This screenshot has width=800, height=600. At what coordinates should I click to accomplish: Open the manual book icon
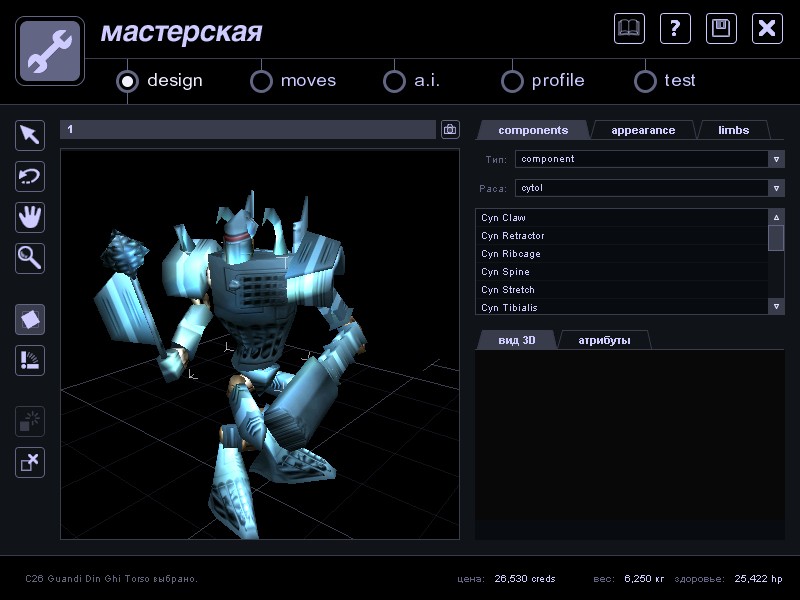pyautogui.click(x=629, y=28)
